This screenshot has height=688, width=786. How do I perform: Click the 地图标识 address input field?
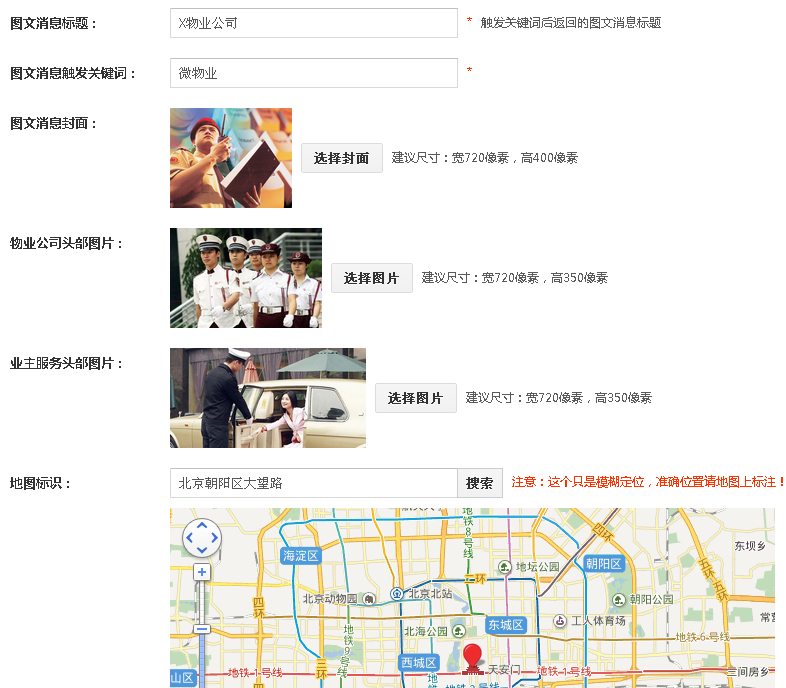coord(313,483)
